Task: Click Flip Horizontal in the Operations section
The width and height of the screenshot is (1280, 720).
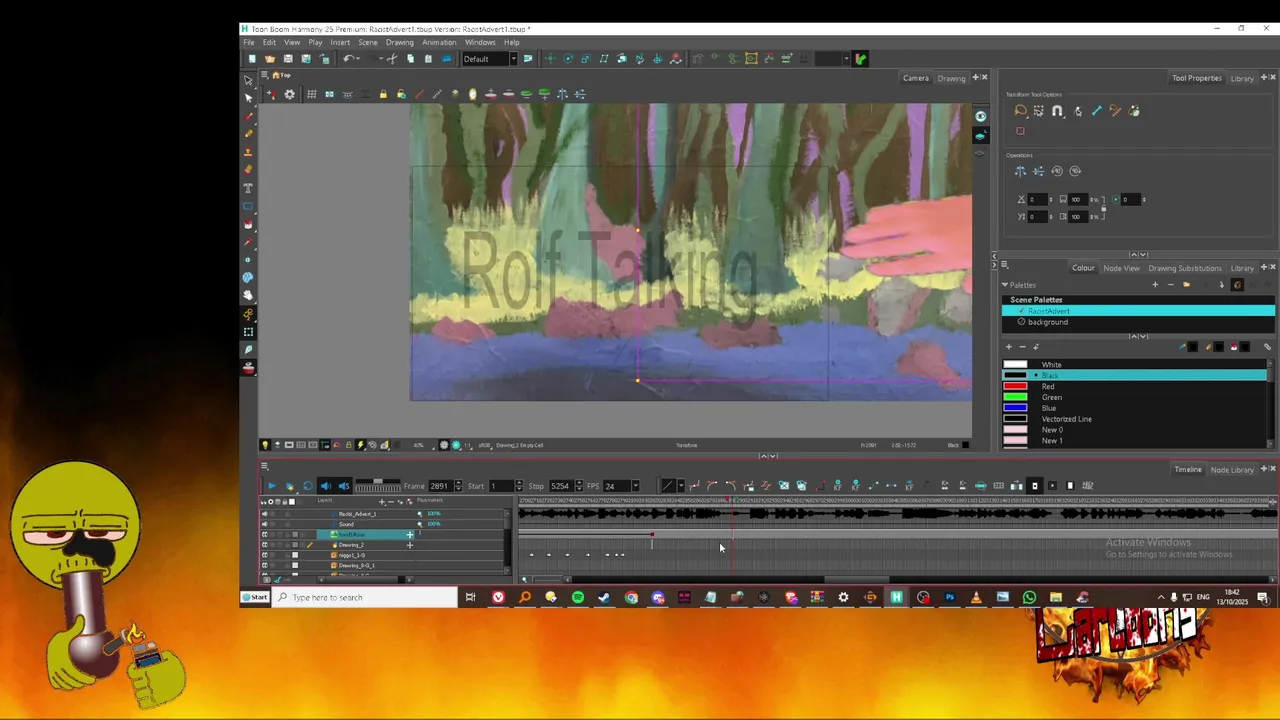Action: pos(1020,171)
